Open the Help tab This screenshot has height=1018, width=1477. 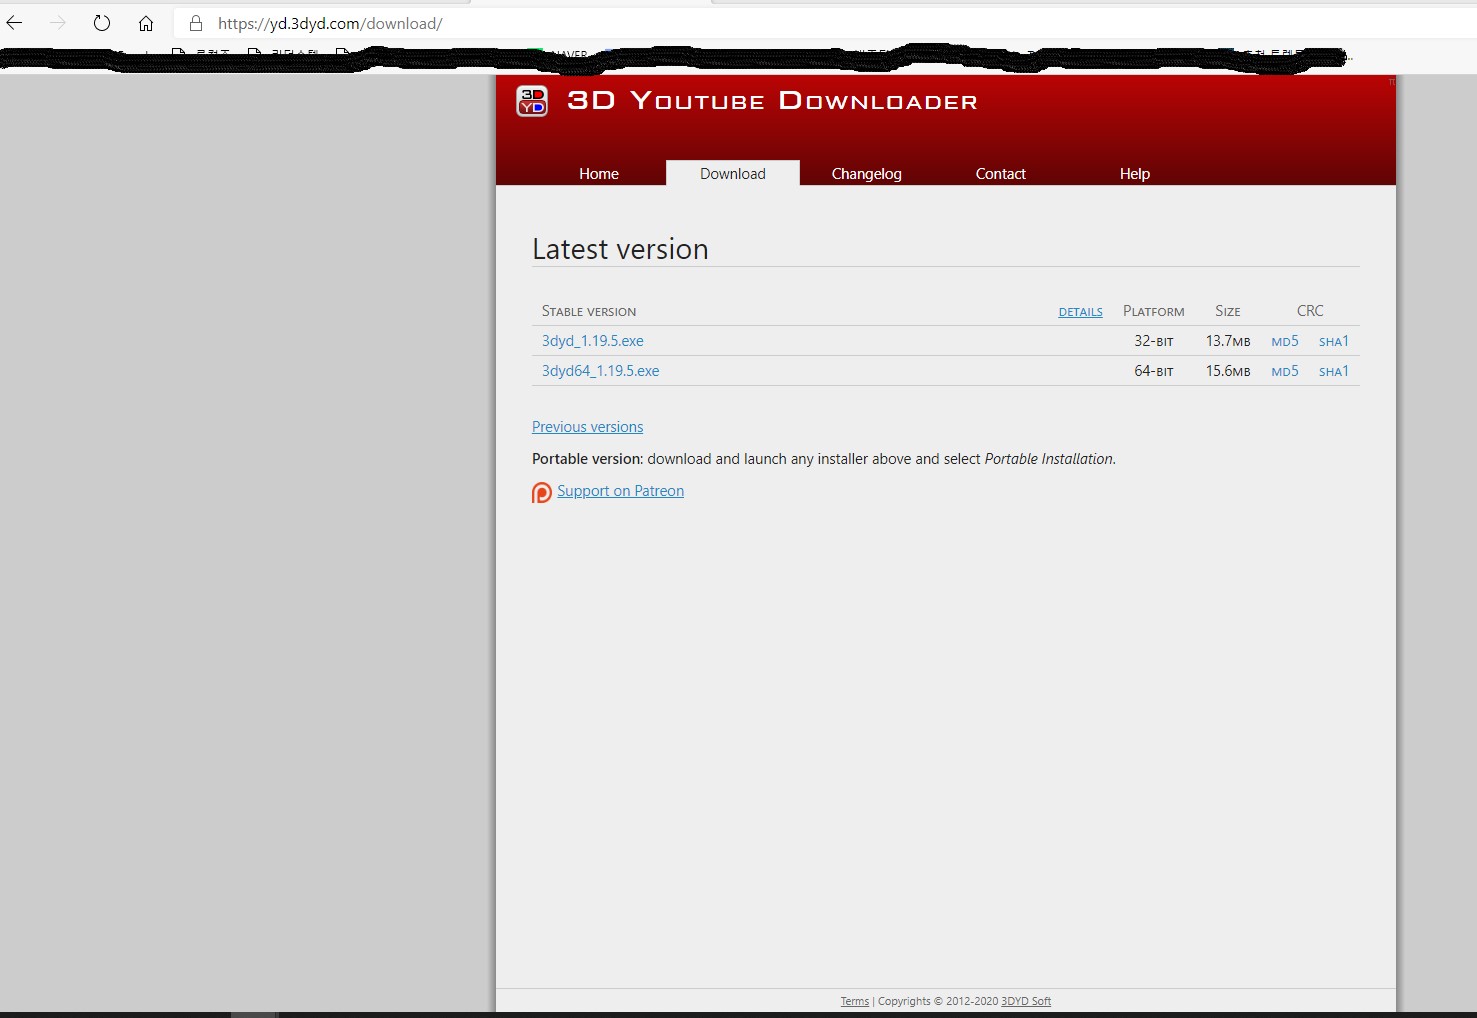pyautogui.click(x=1135, y=173)
